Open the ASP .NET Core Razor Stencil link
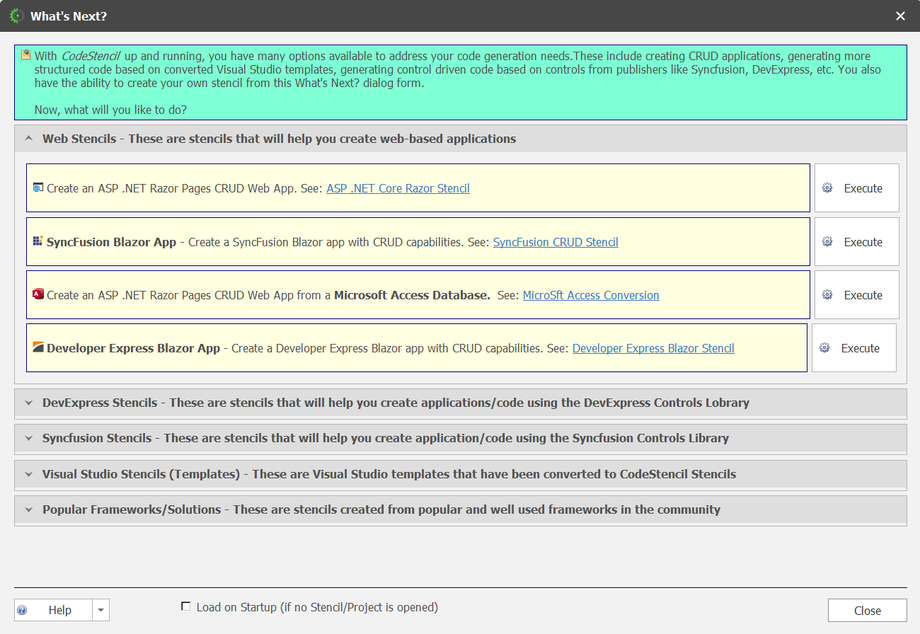 click(397, 188)
